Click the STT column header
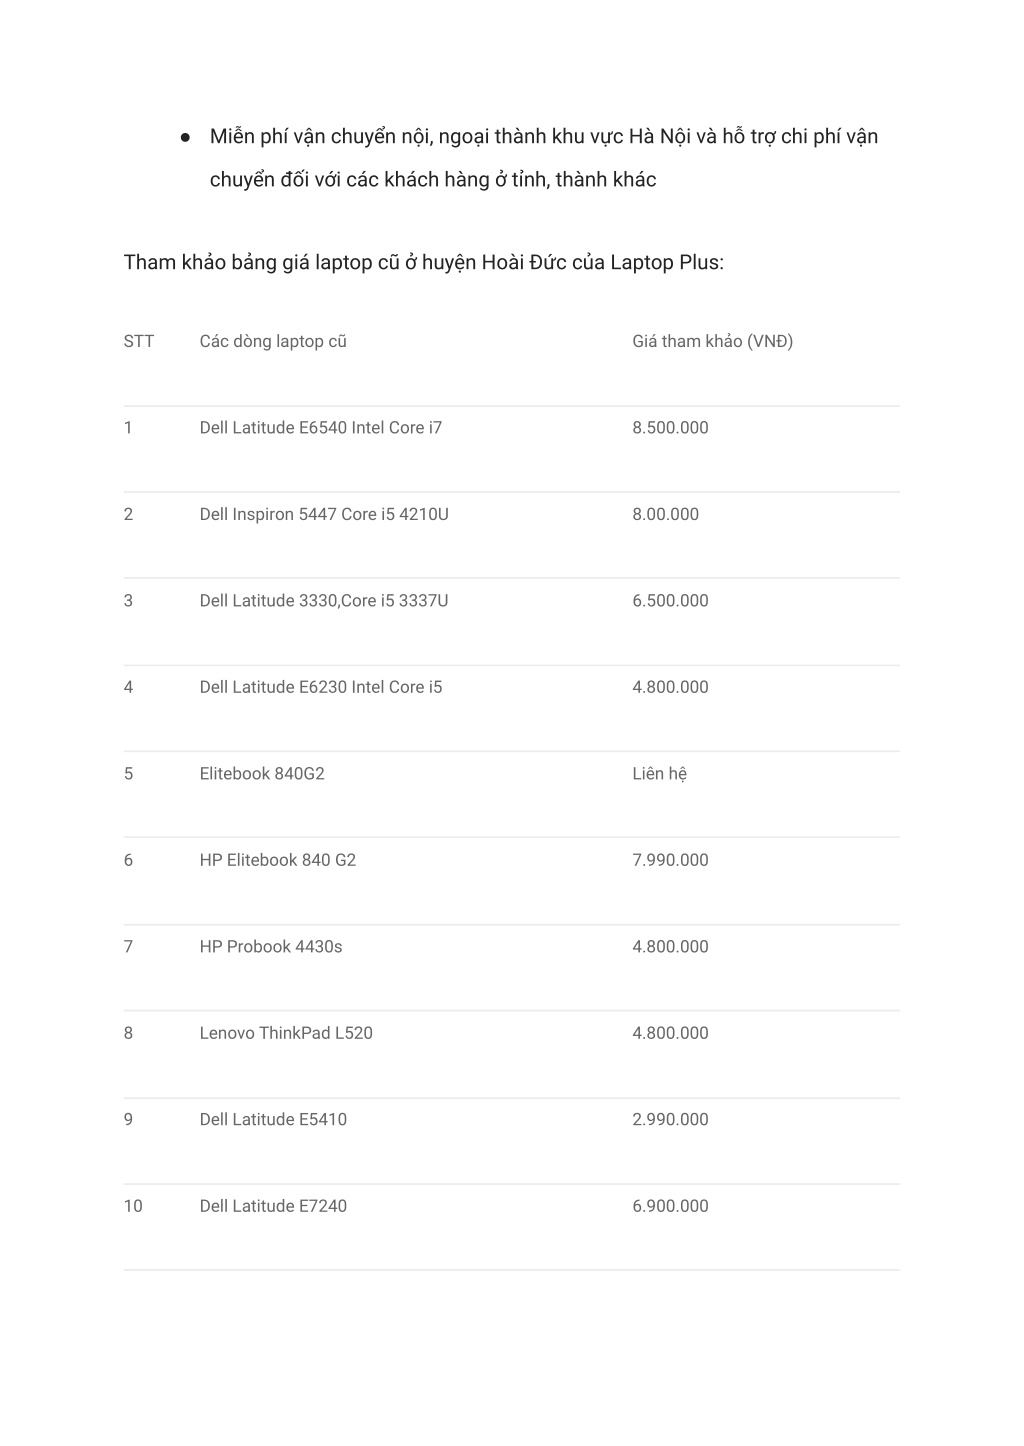This screenshot has width=1024, height=1446. [139, 342]
